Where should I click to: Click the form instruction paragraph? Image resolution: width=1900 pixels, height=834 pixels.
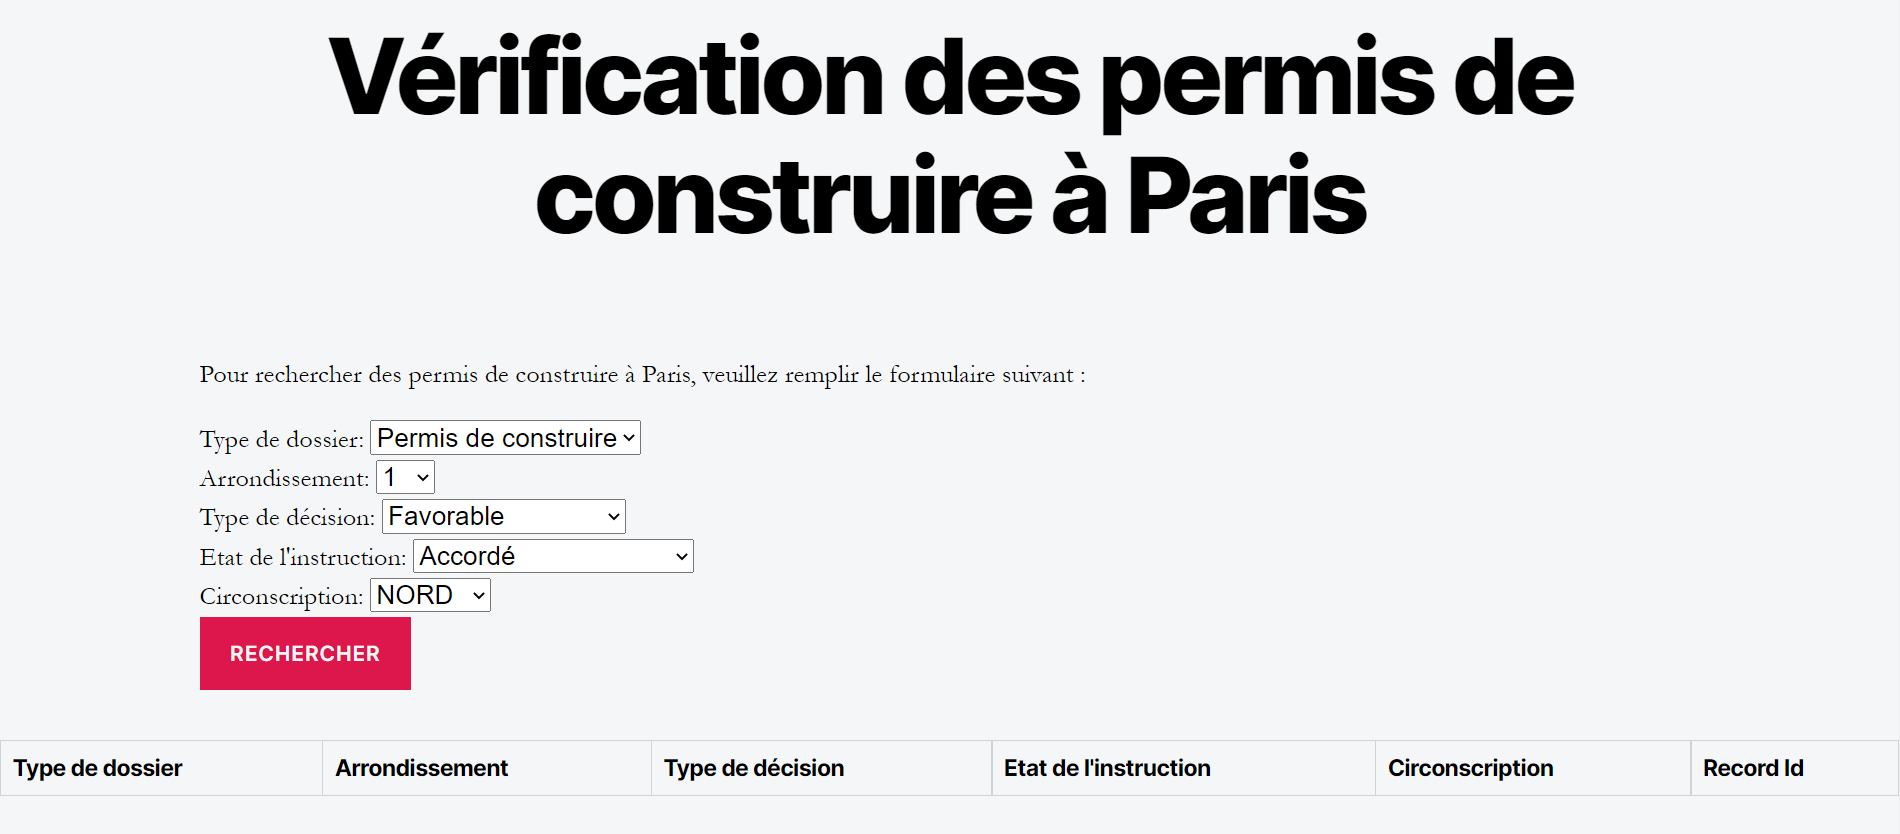click(642, 375)
